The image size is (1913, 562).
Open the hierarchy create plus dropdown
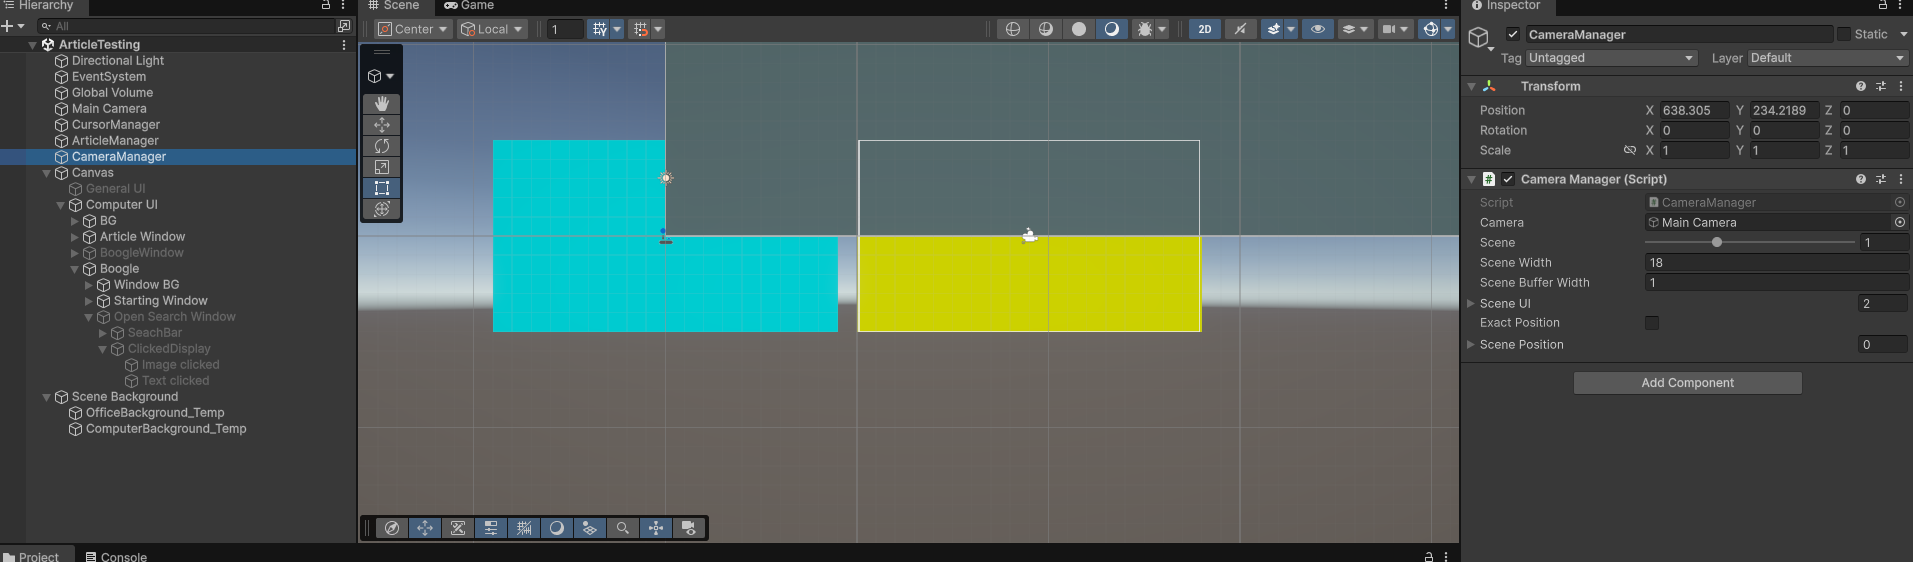click(x=13, y=26)
